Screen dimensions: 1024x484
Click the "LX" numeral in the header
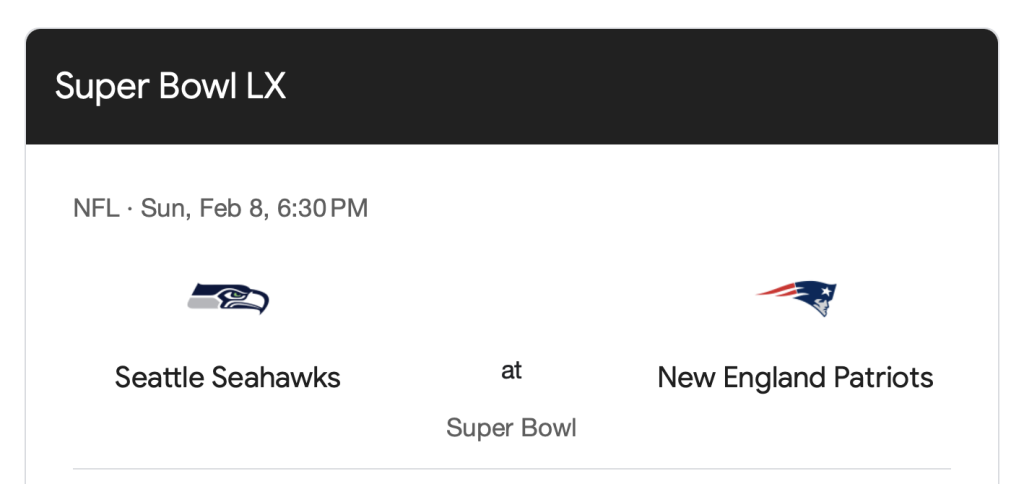tap(265, 86)
